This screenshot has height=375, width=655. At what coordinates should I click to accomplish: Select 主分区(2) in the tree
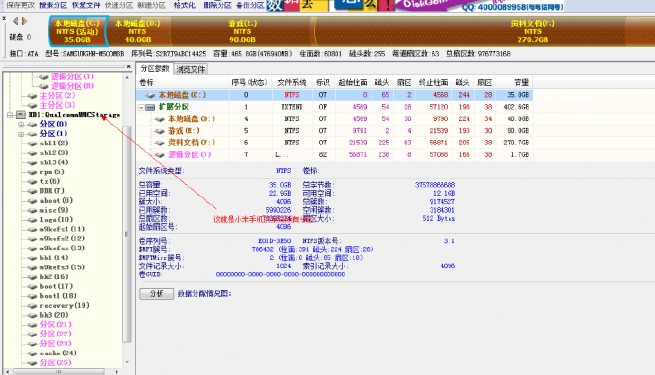[57, 96]
